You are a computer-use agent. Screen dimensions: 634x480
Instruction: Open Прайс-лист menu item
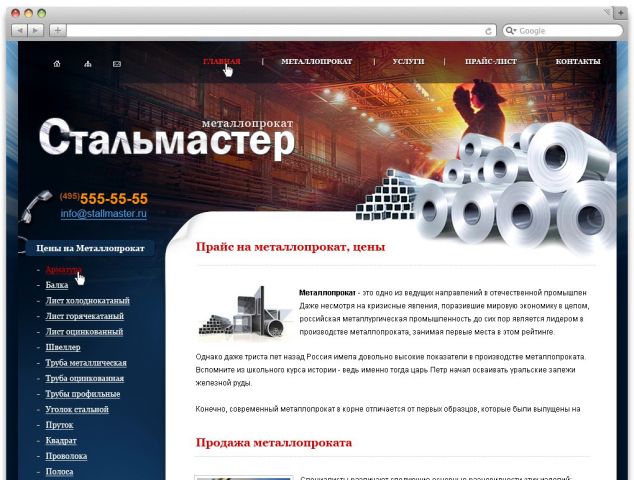click(x=491, y=61)
